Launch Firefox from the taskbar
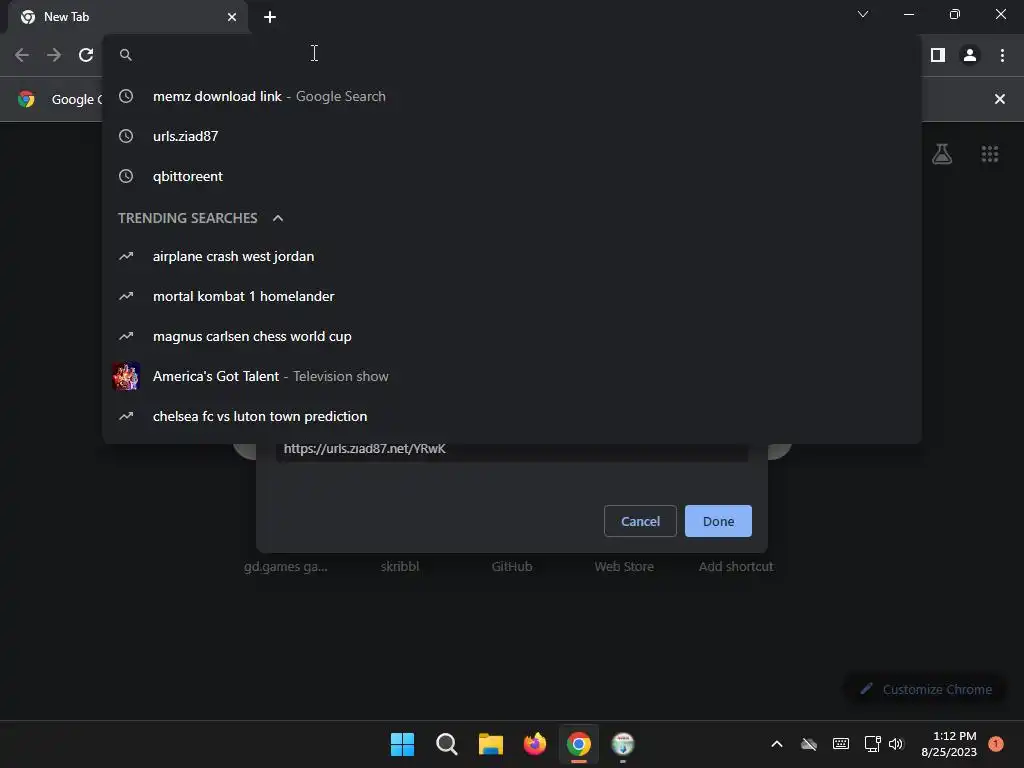The width and height of the screenshot is (1024, 768). click(x=535, y=744)
